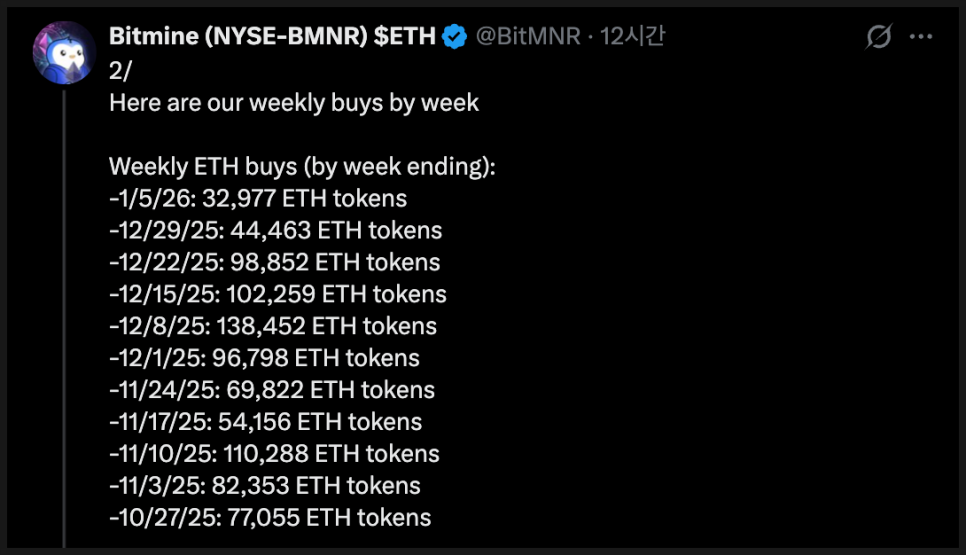This screenshot has width=966, height=555.
Task: Click the 12/1/25 line showing 96,798 ETH
Action: (264, 358)
